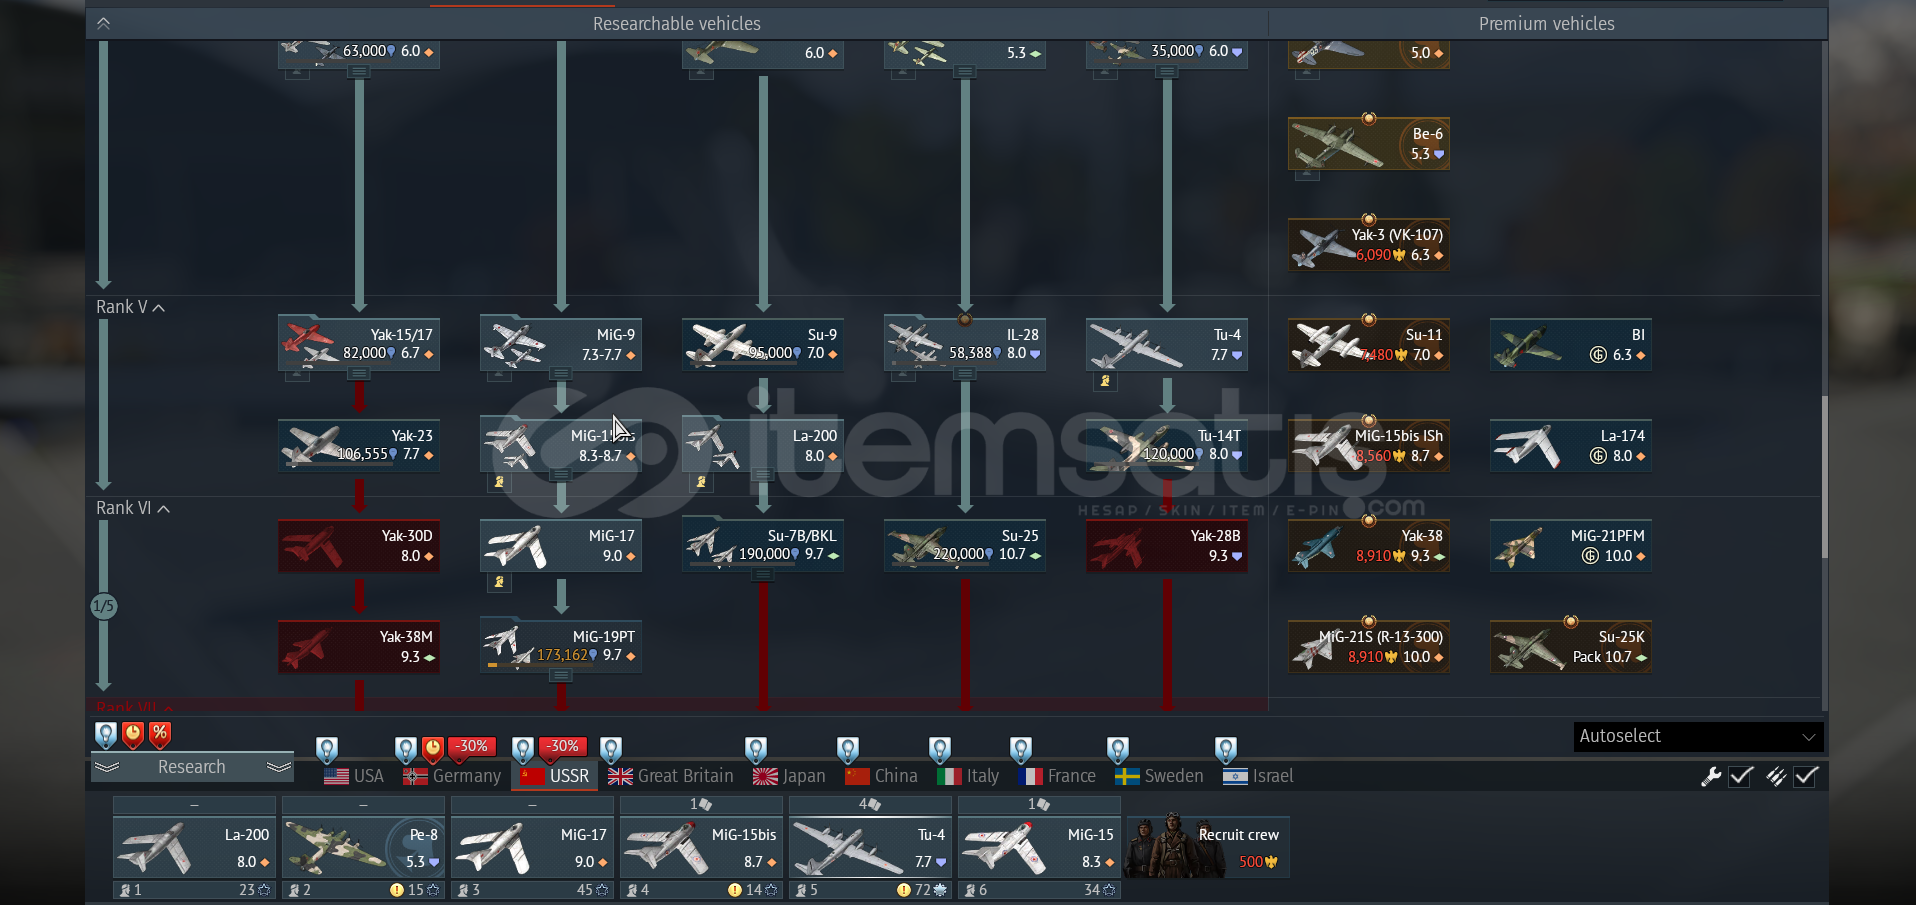Toggle the auto-repair checkbox beside wrench
The width and height of the screenshot is (1916, 905).
(x=1741, y=776)
